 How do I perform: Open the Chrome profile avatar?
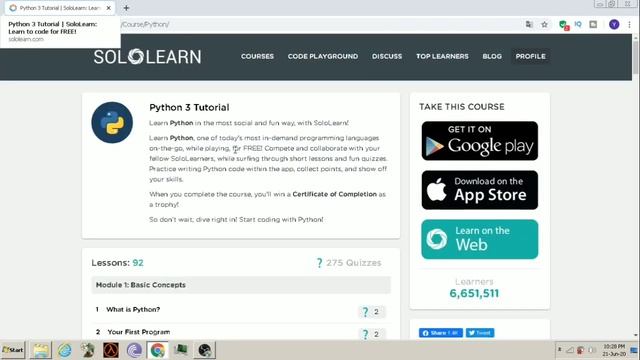pyautogui.click(x=614, y=24)
